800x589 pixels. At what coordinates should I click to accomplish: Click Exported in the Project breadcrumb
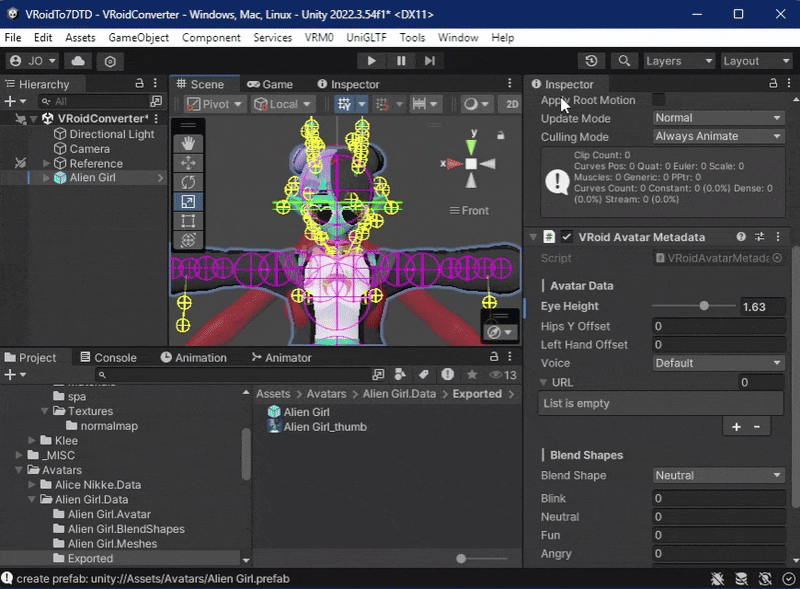[x=477, y=394]
